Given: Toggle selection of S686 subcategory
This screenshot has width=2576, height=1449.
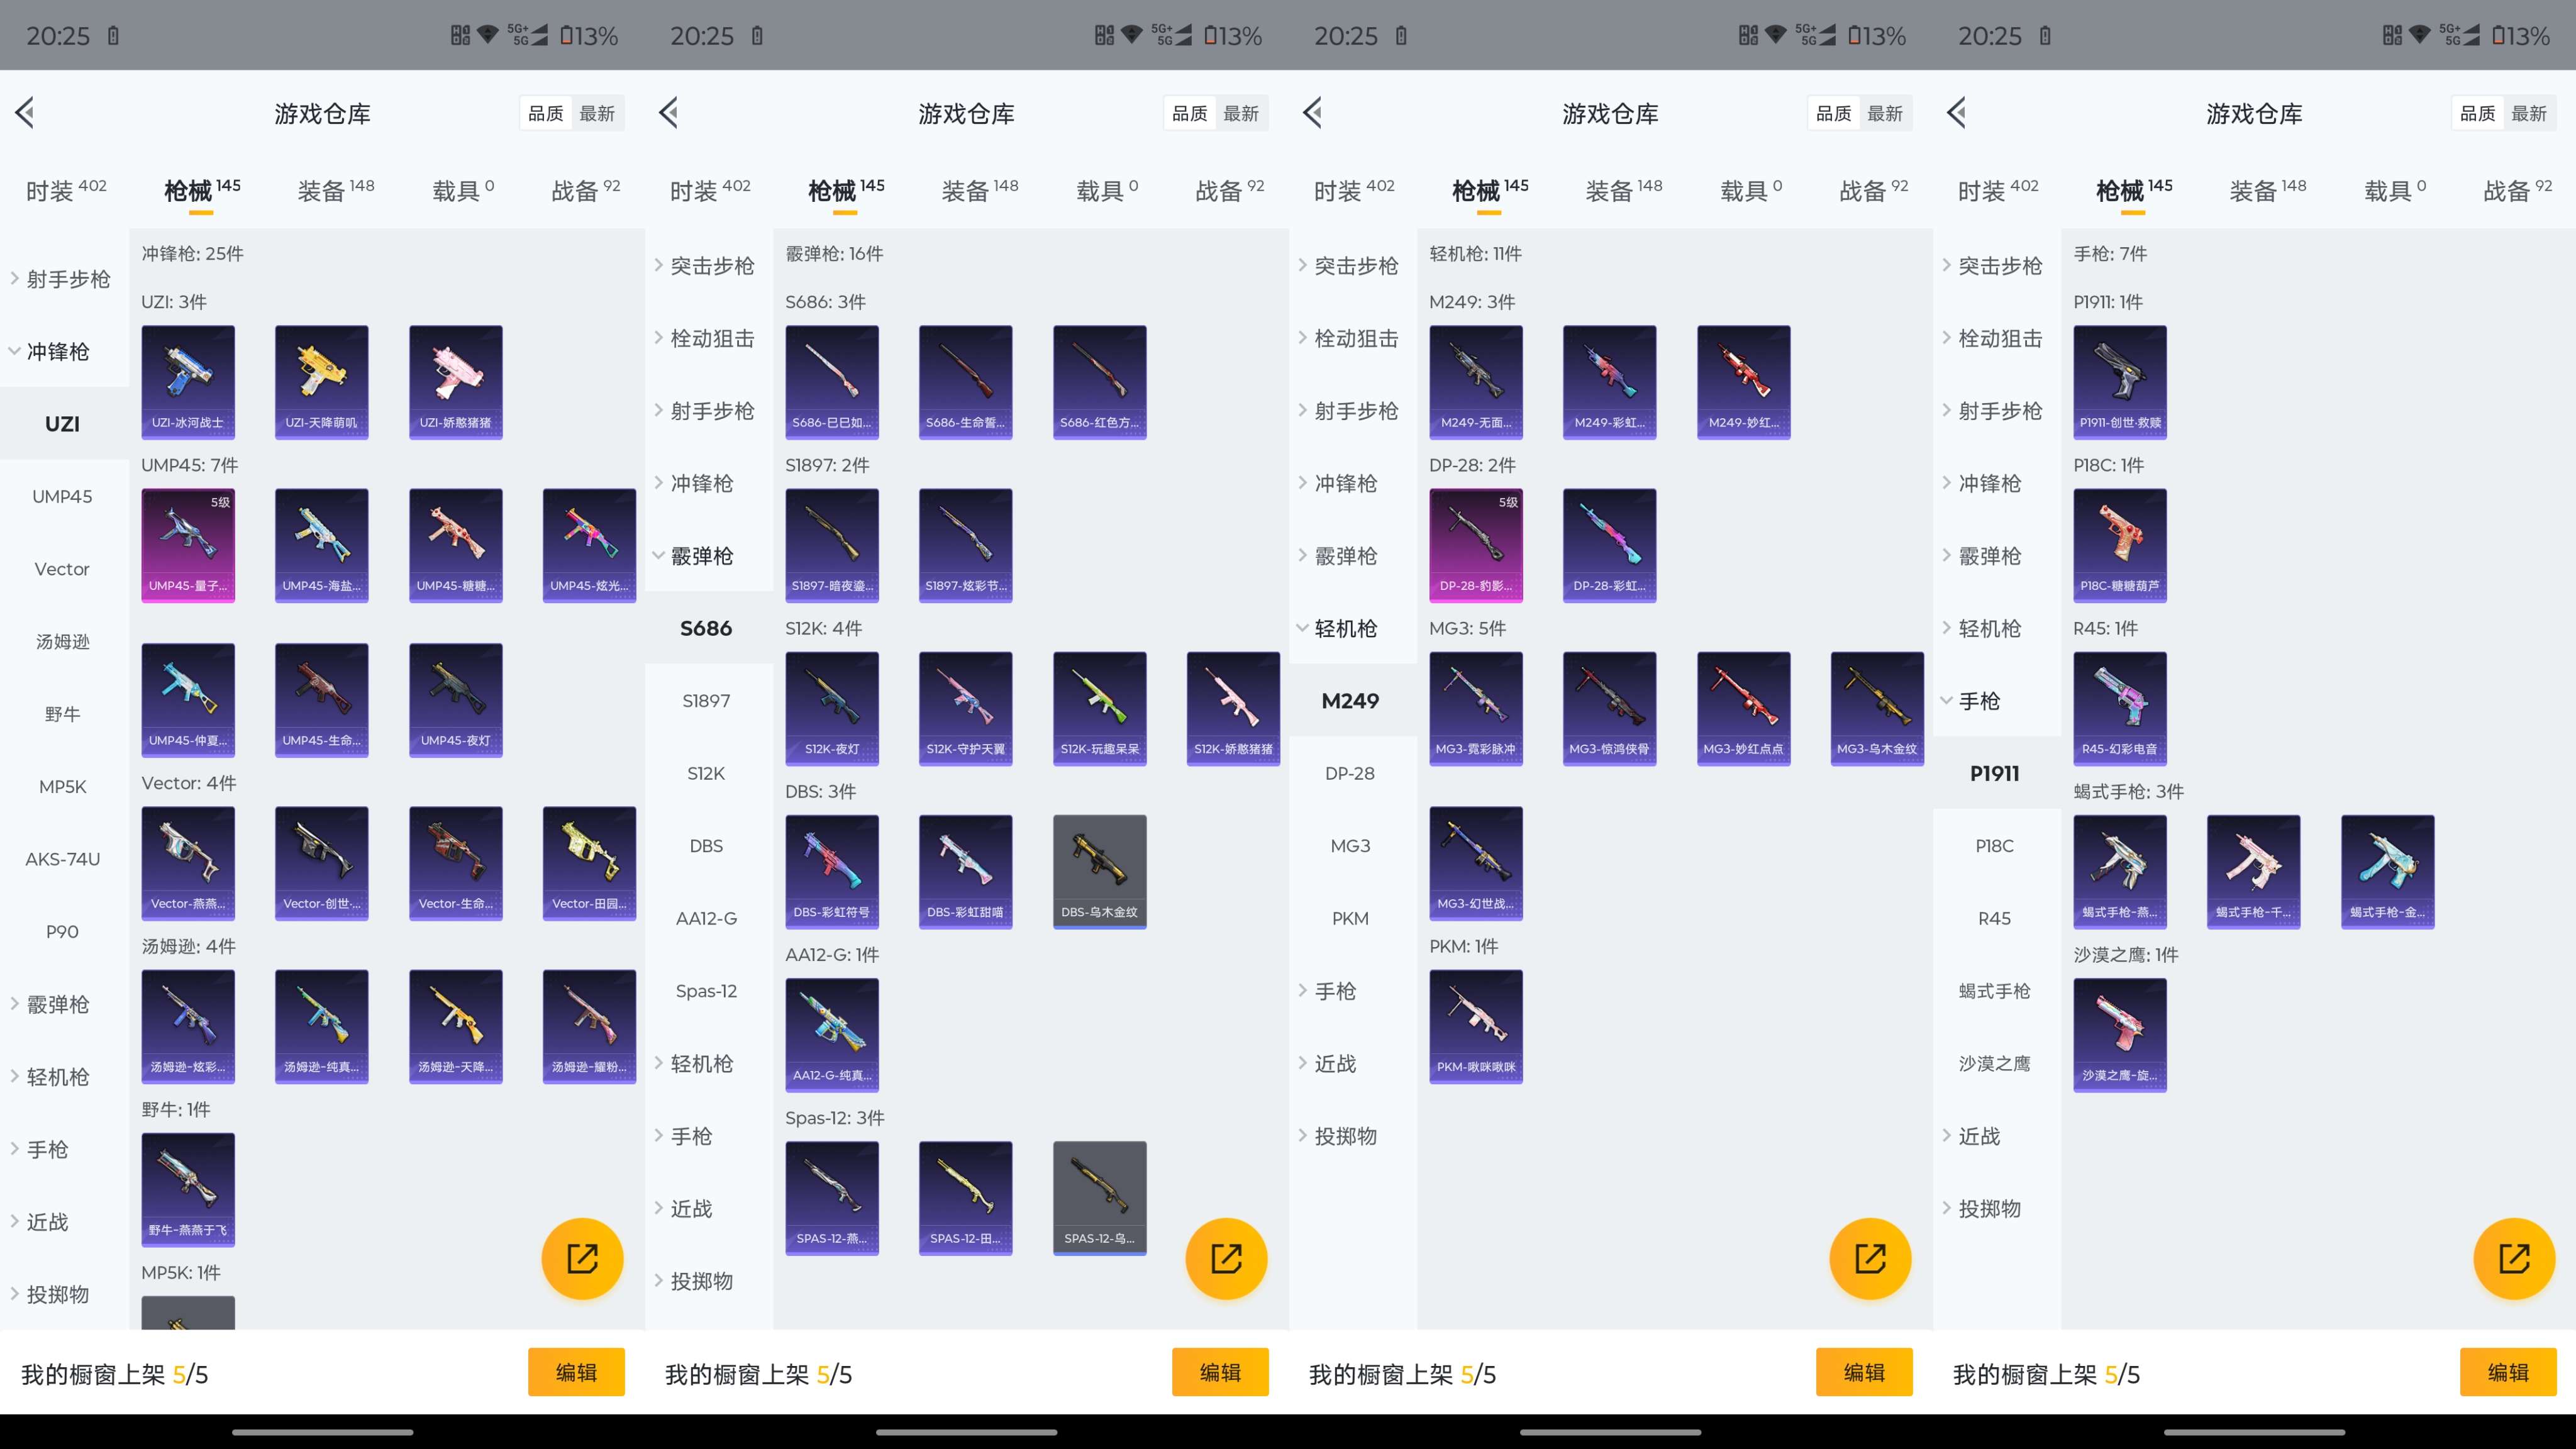Looking at the screenshot, I should (x=705, y=628).
